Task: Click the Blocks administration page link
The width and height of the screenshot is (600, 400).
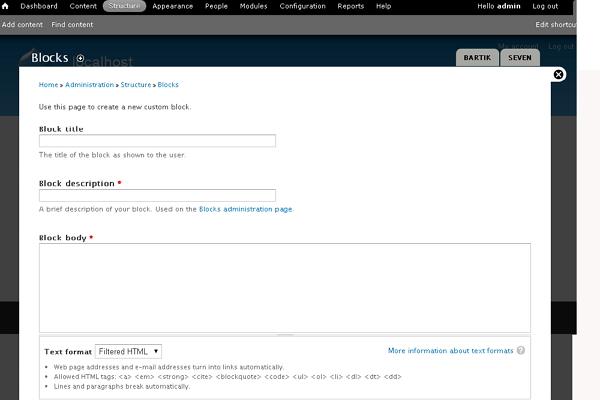Action: [246, 209]
